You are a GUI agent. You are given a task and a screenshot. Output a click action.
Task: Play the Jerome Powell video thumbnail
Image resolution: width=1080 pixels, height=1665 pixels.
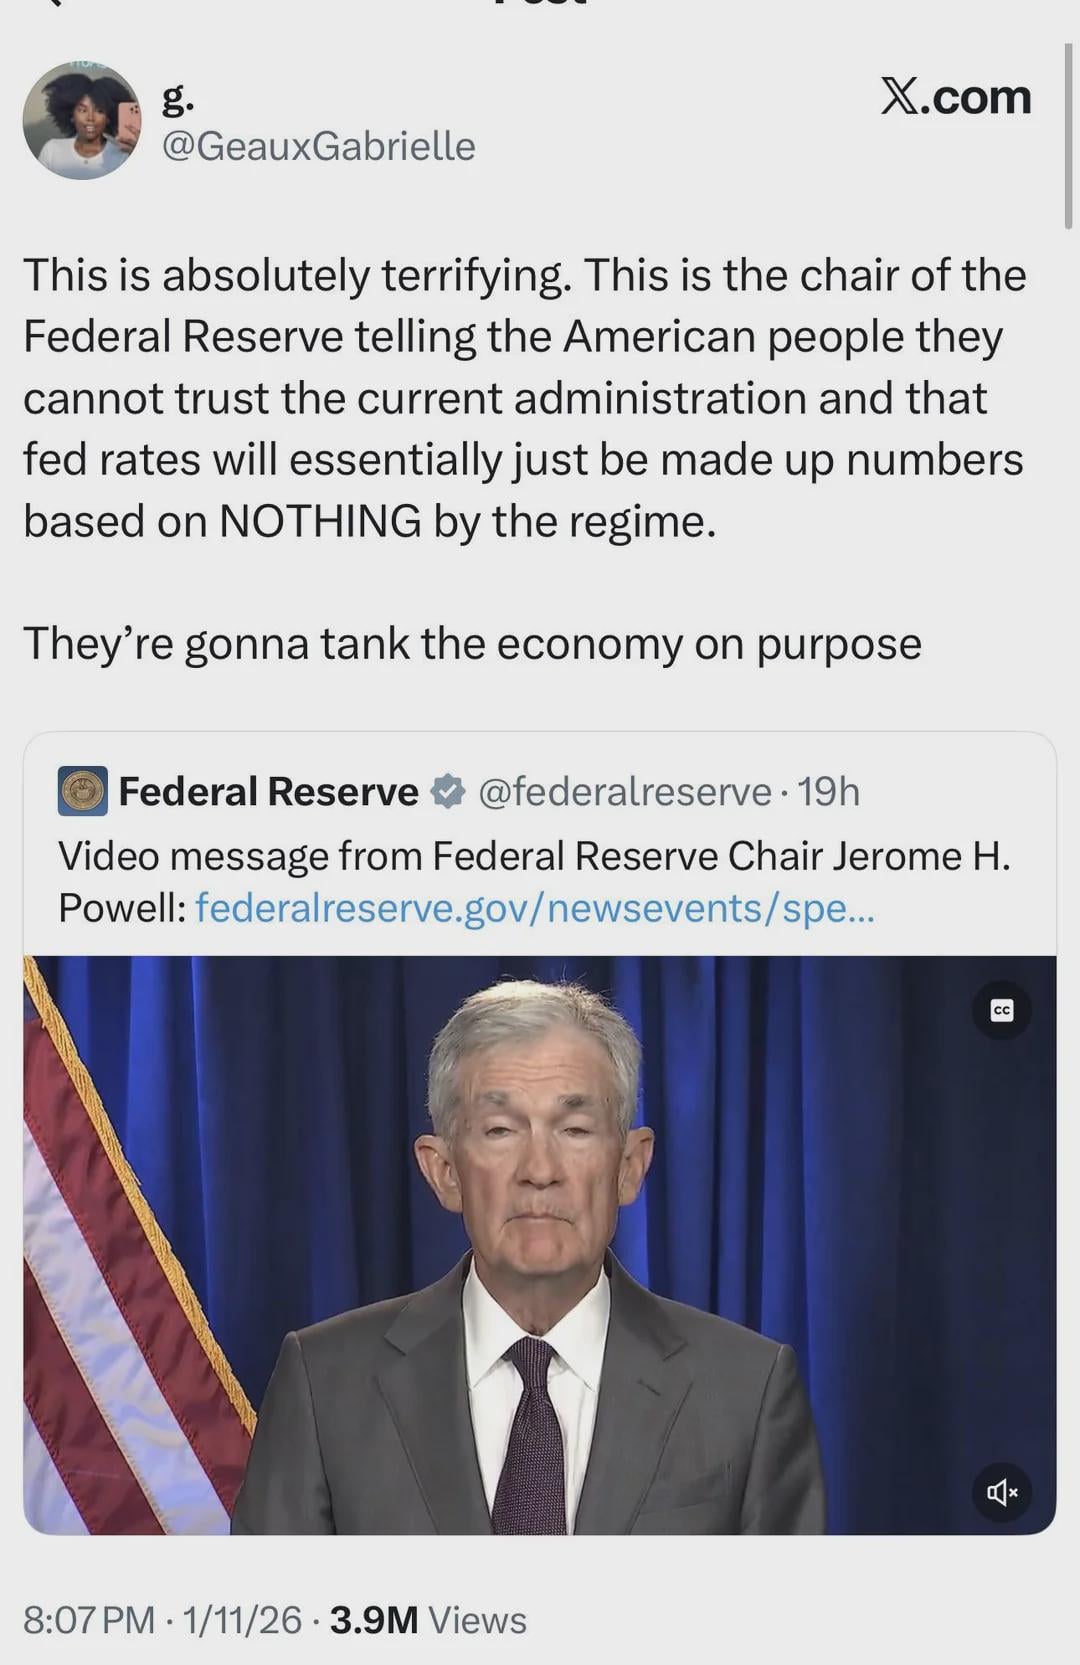point(540,1245)
